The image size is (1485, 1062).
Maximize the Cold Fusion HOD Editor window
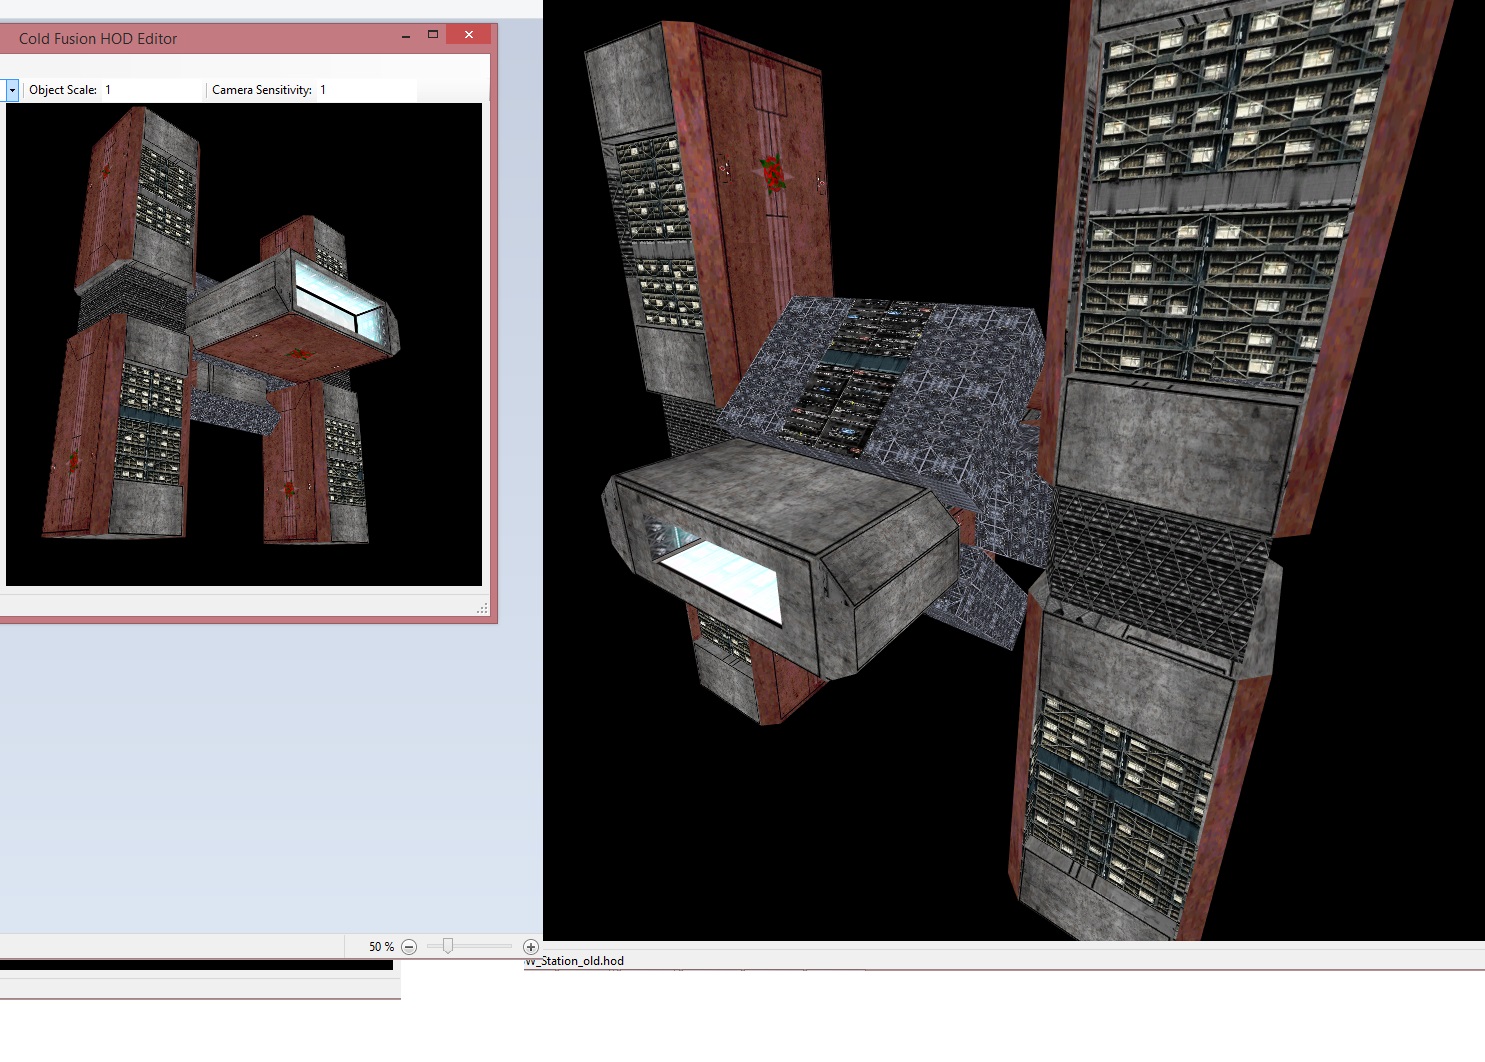pyautogui.click(x=433, y=35)
